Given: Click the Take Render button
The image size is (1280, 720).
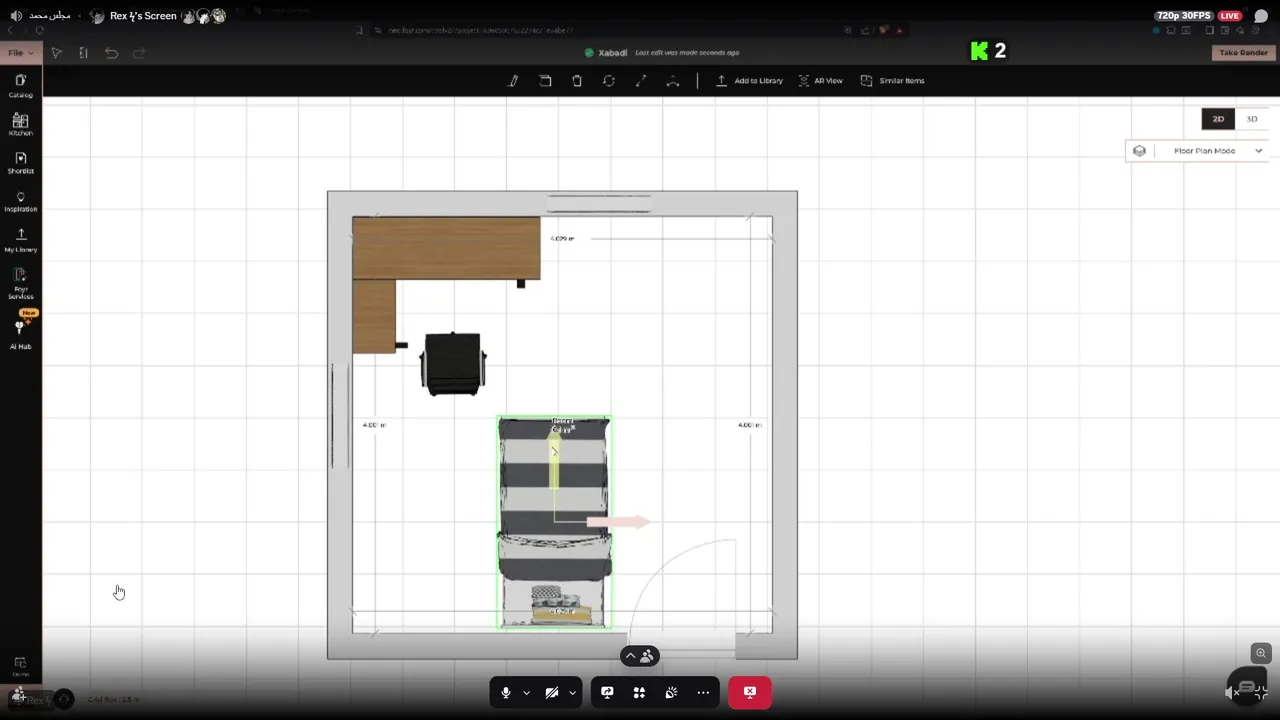Looking at the screenshot, I should tap(1243, 53).
